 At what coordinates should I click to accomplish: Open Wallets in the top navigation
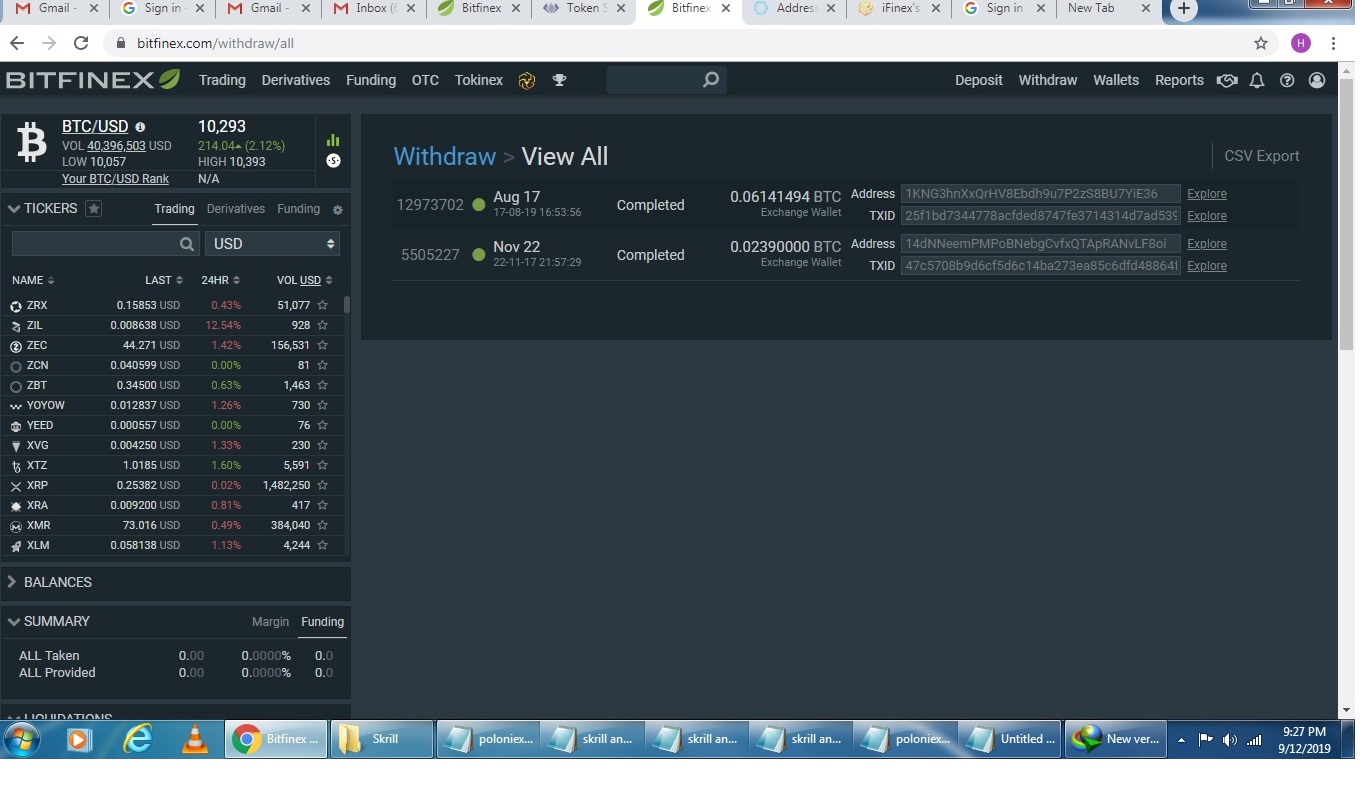(x=1116, y=80)
